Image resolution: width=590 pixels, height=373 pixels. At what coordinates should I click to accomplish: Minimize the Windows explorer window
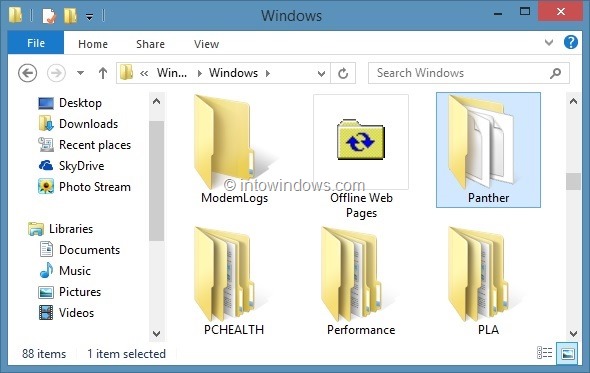(x=498, y=14)
